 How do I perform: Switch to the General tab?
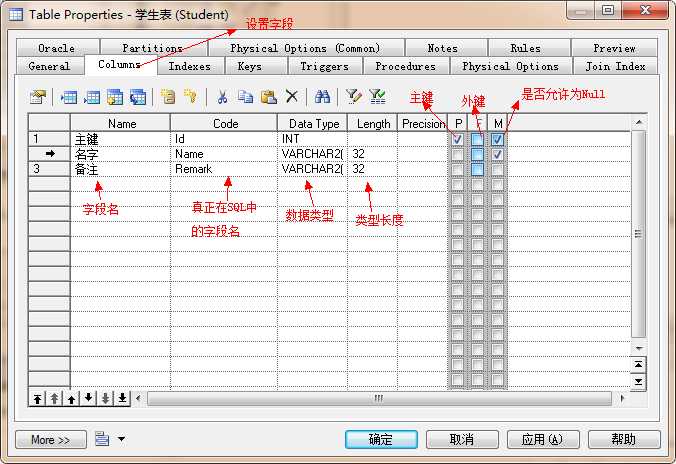[x=49, y=66]
